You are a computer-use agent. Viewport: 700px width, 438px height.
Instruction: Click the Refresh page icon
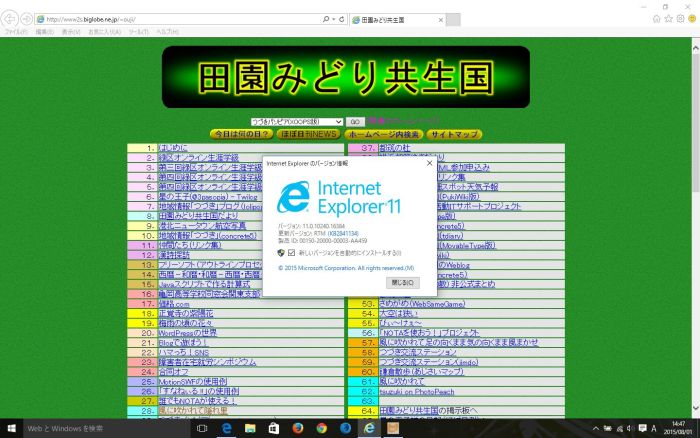[x=340, y=19]
